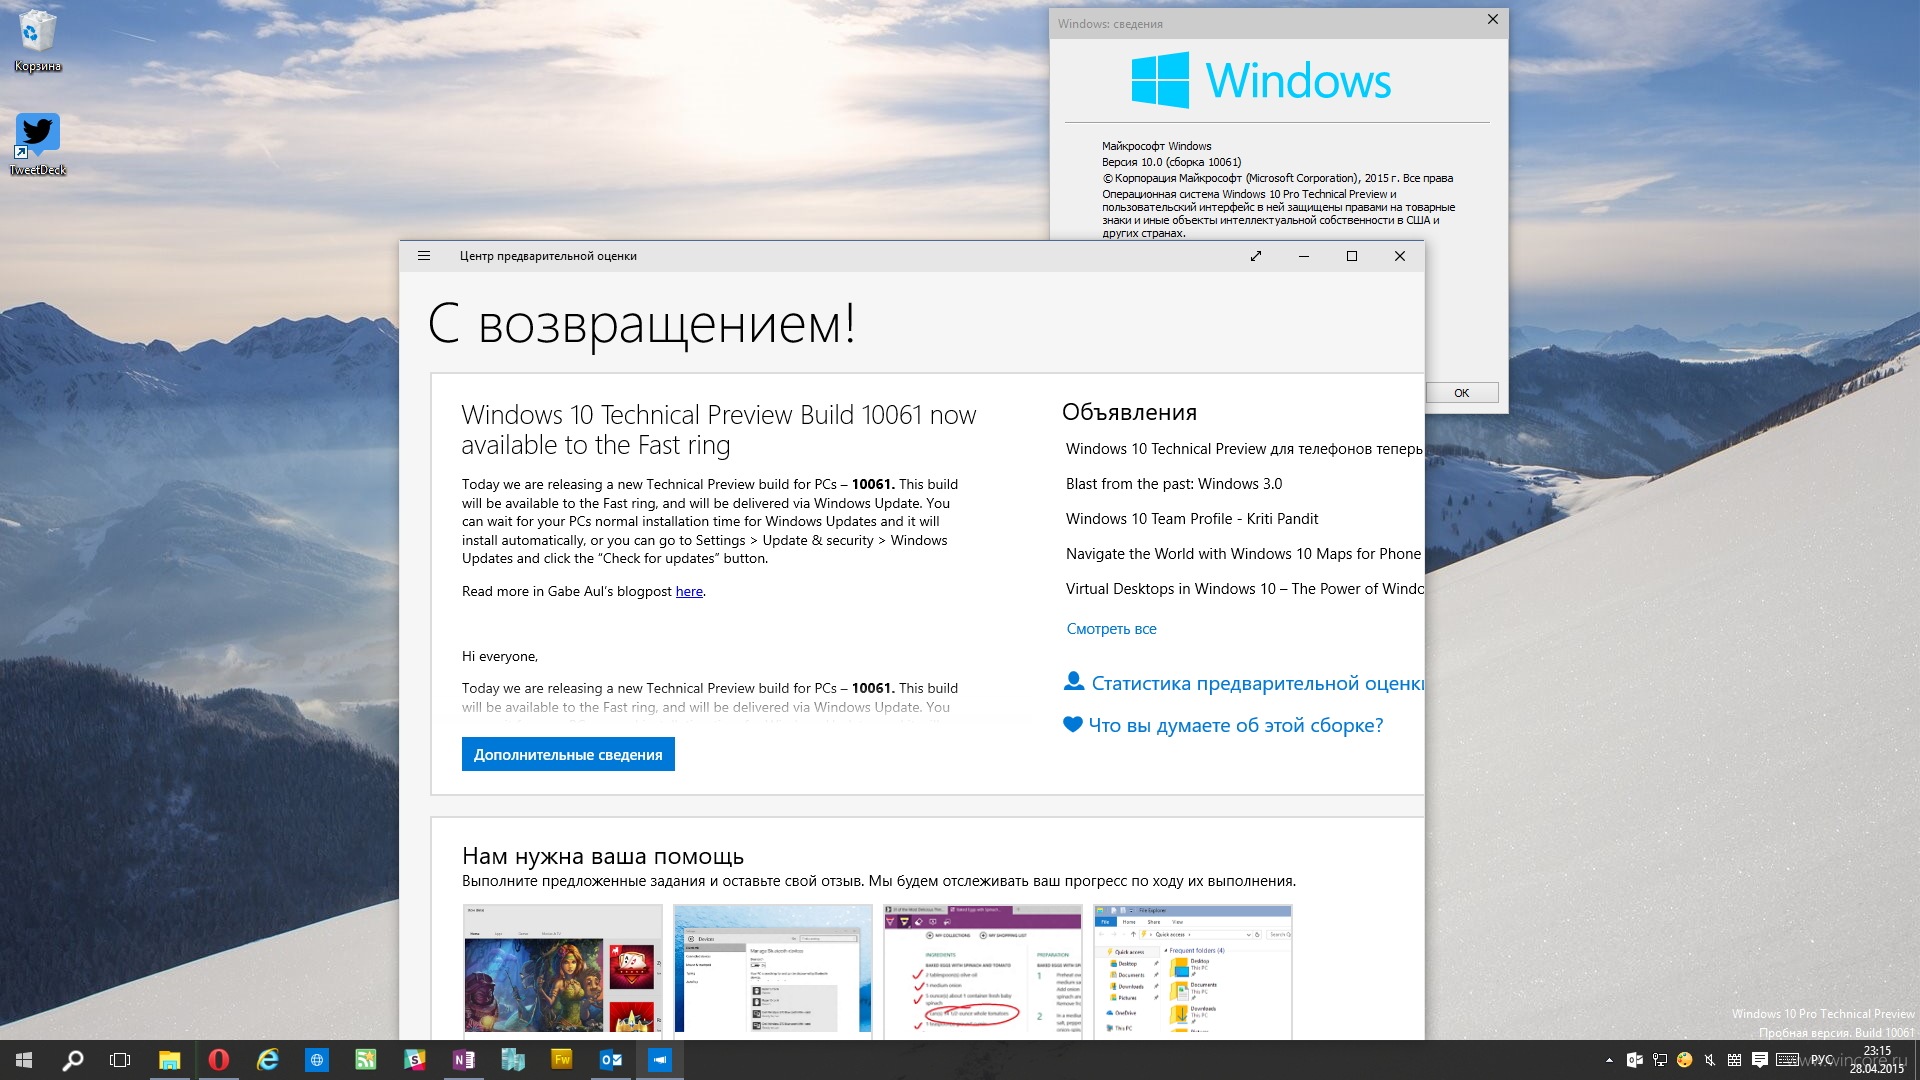Click the firewall brick-wall tray icon
This screenshot has height=1080, width=1920.
click(1734, 1060)
